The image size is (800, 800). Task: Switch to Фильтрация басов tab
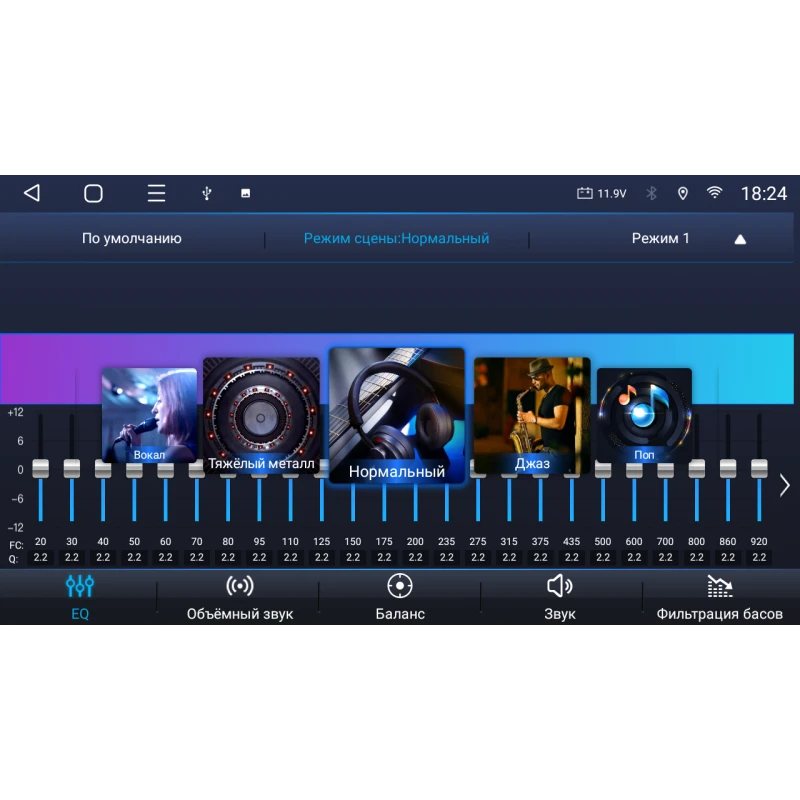pos(719,614)
